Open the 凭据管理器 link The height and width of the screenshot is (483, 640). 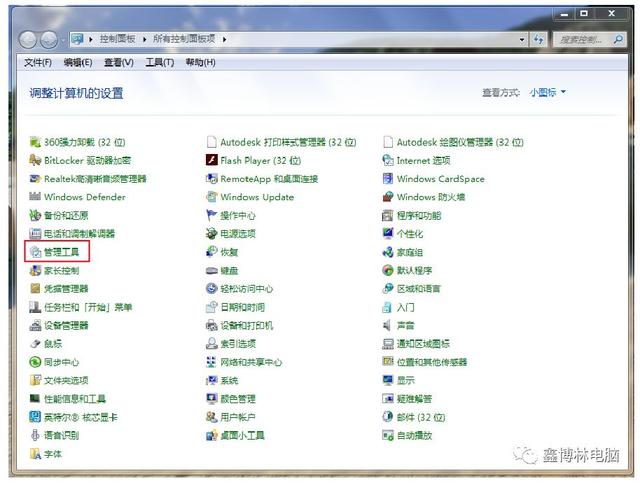pyautogui.click(x=66, y=289)
